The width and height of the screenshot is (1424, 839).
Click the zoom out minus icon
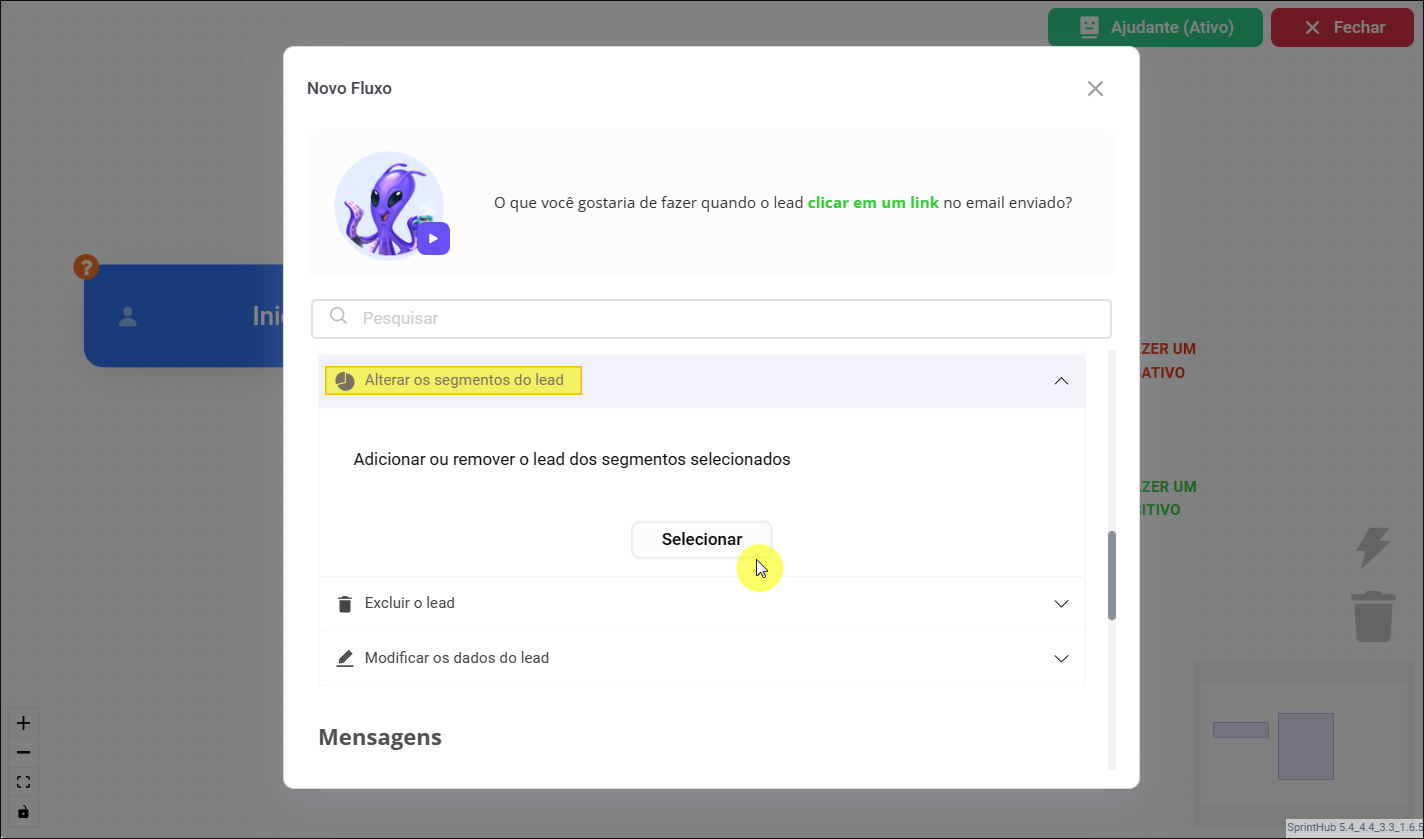point(24,752)
